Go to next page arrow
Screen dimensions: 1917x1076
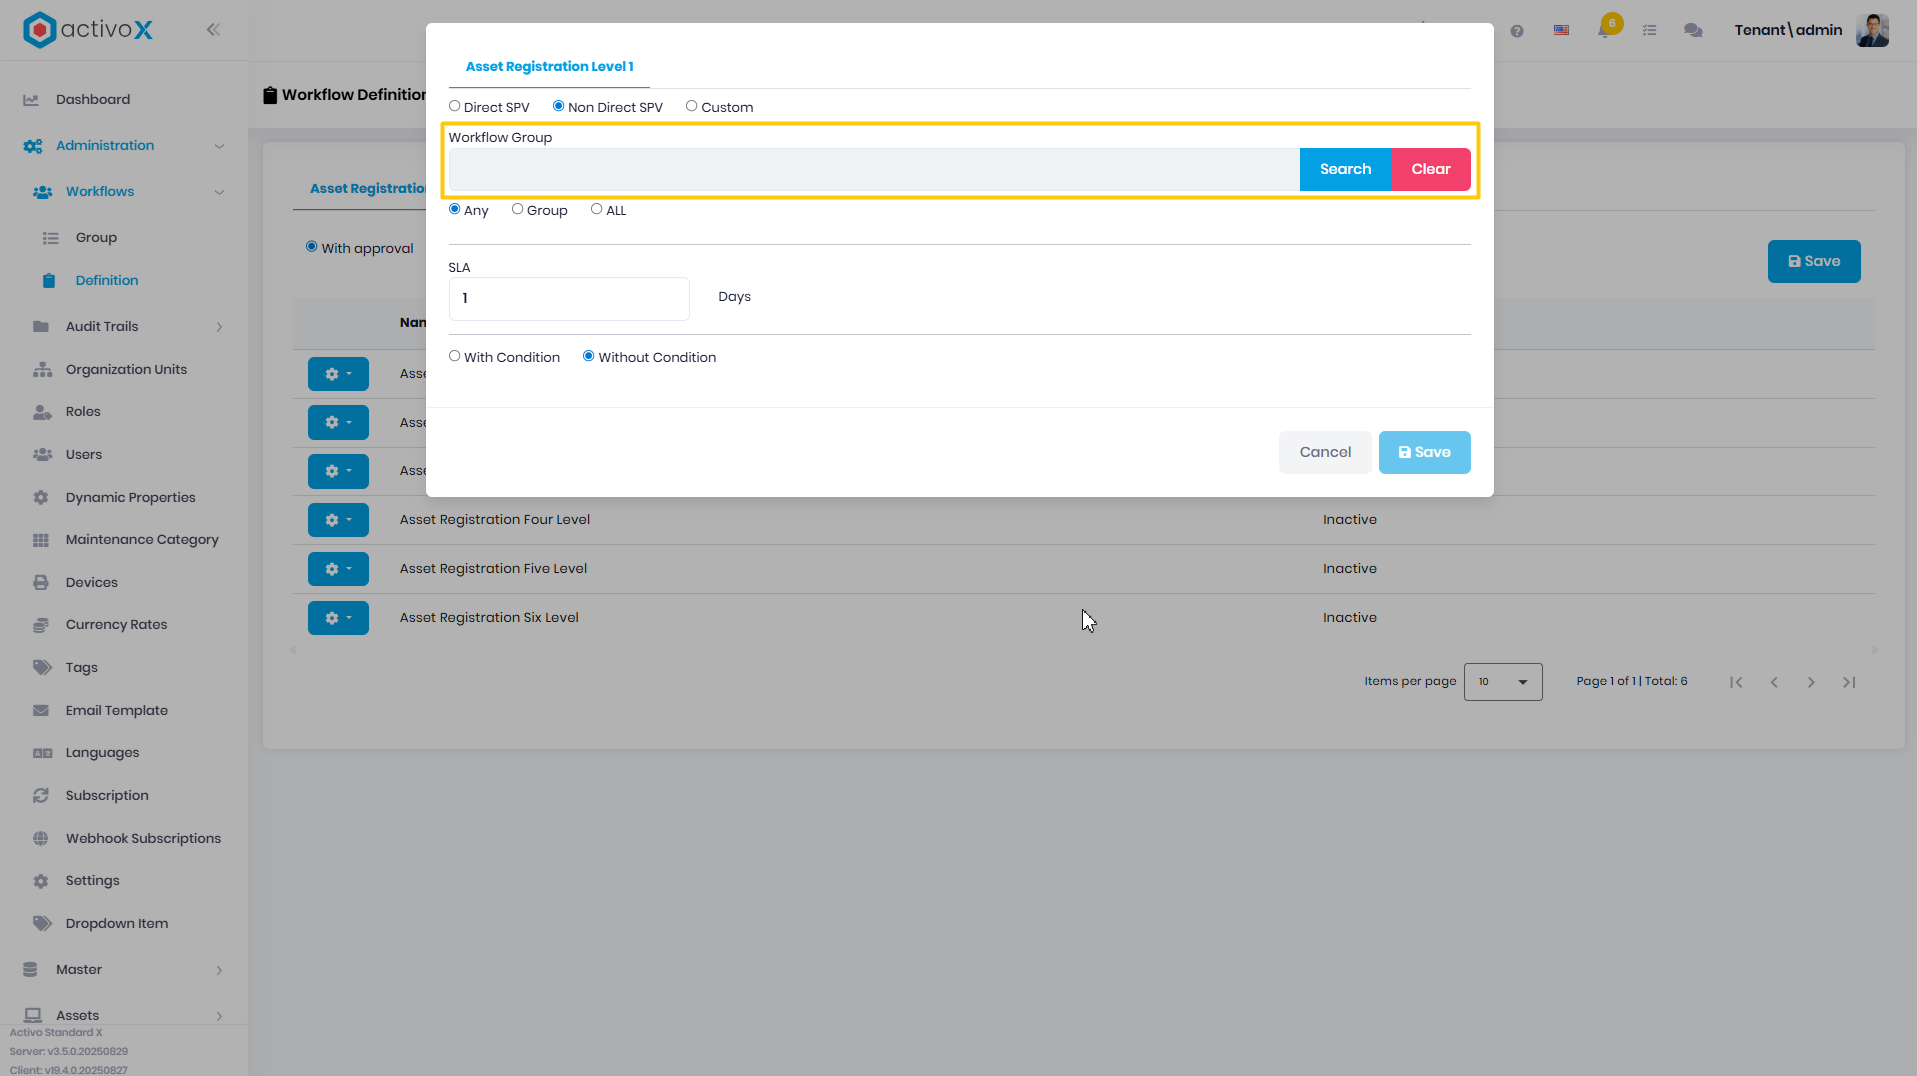pyautogui.click(x=1811, y=682)
